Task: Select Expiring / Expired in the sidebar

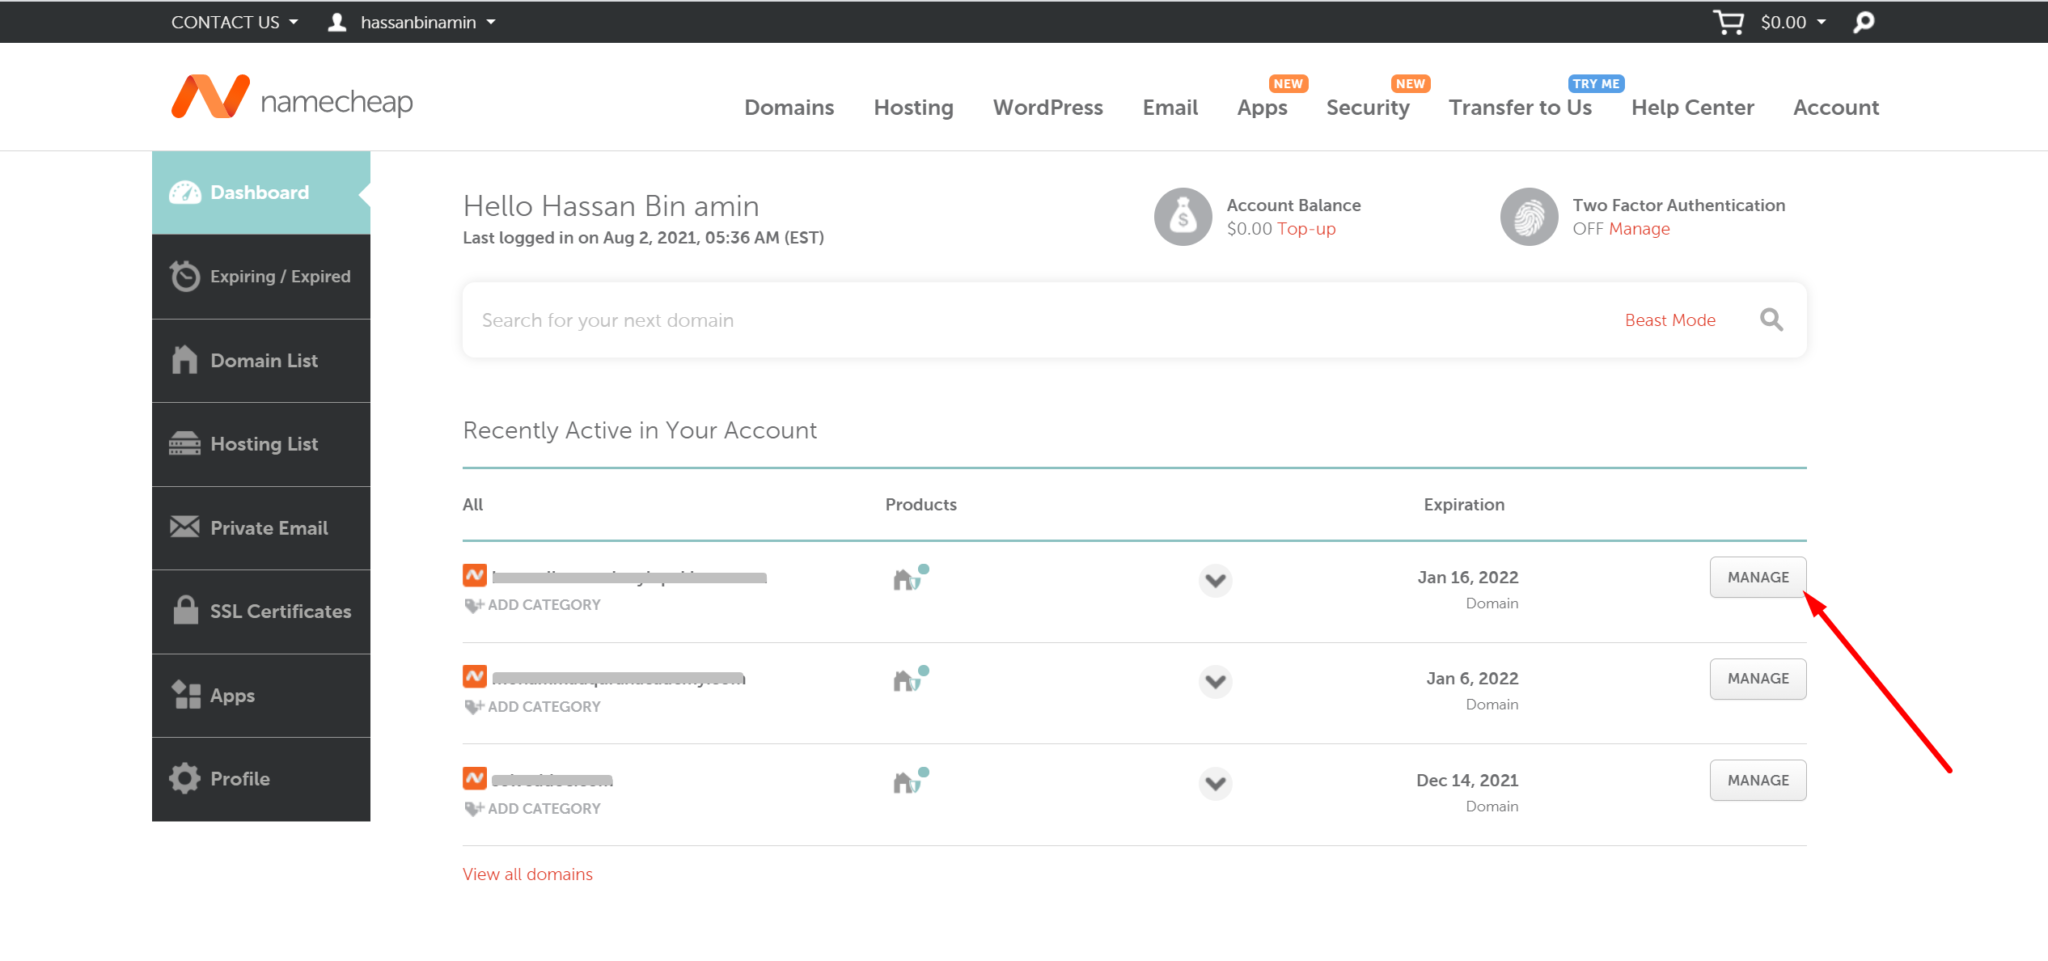Action: pyautogui.click(x=260, y=277)
